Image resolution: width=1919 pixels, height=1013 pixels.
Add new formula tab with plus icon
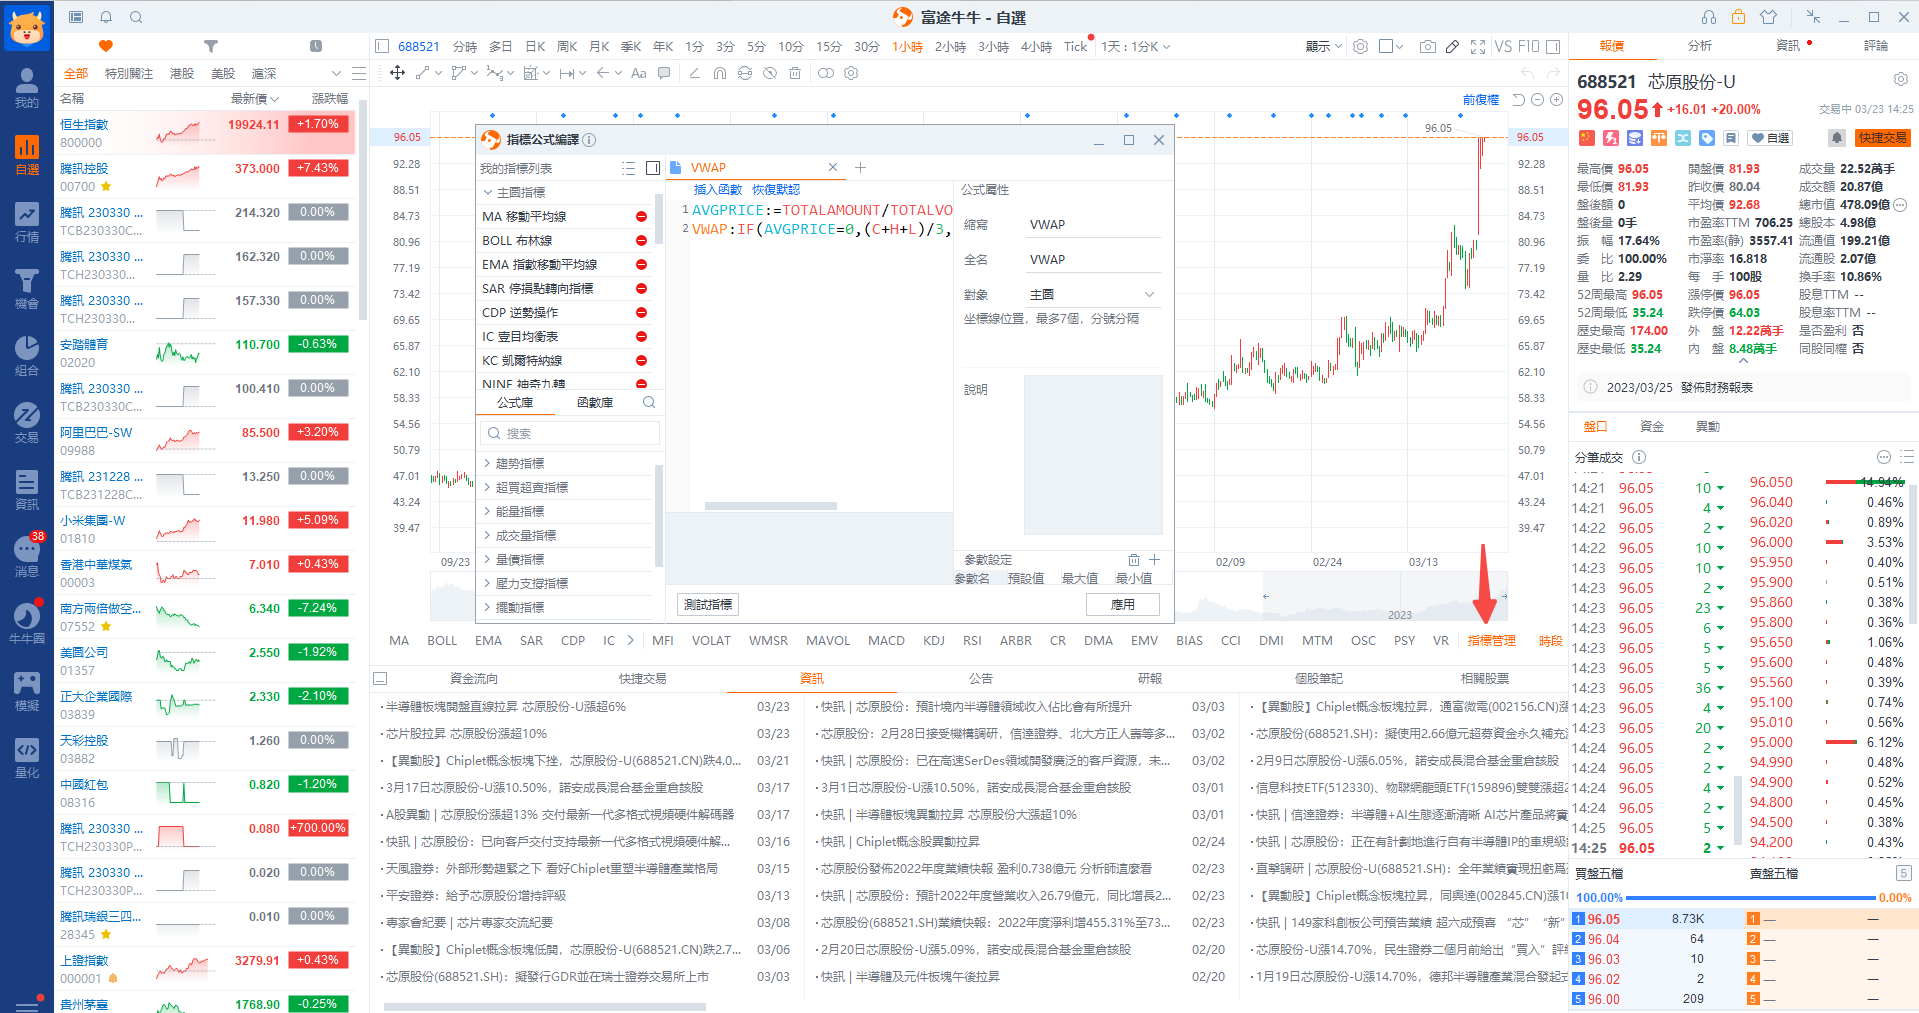(860, 167)
